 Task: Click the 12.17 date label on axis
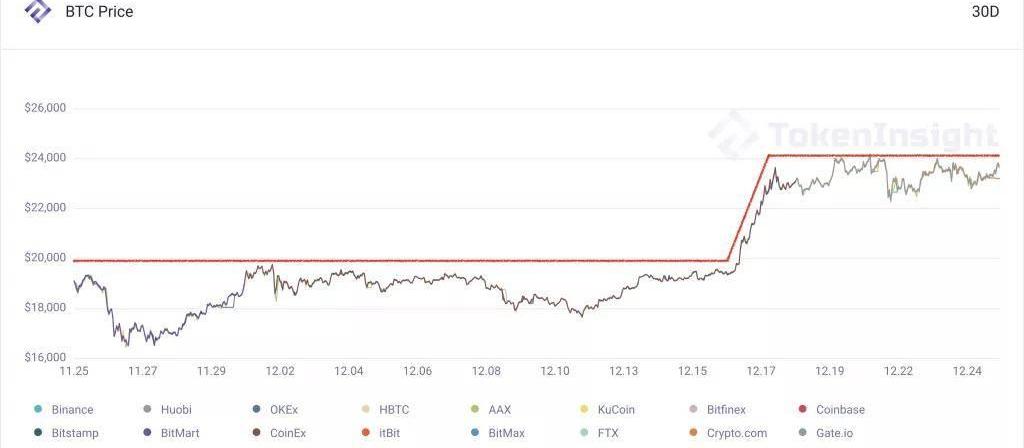coord(761,371)
